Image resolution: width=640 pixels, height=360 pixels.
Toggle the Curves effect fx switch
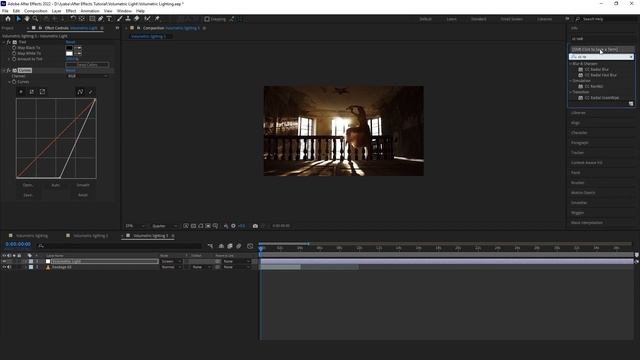[x=9, y=71]
